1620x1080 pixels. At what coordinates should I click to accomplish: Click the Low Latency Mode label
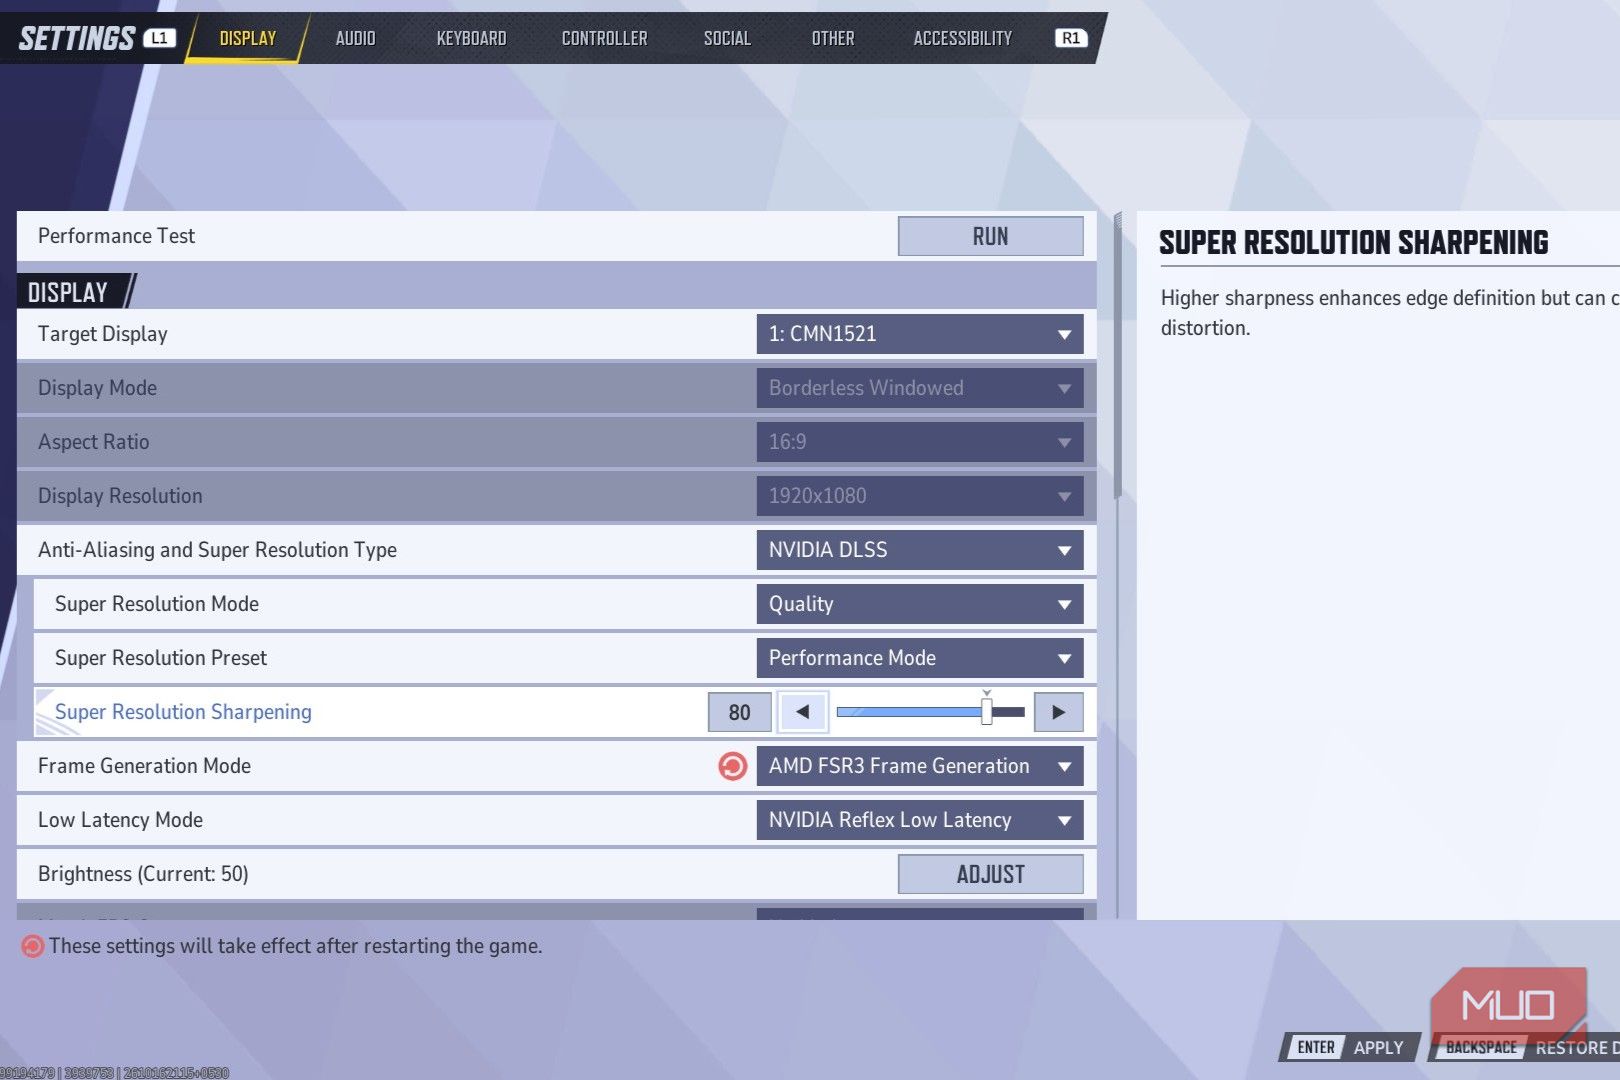pos(120,820)
